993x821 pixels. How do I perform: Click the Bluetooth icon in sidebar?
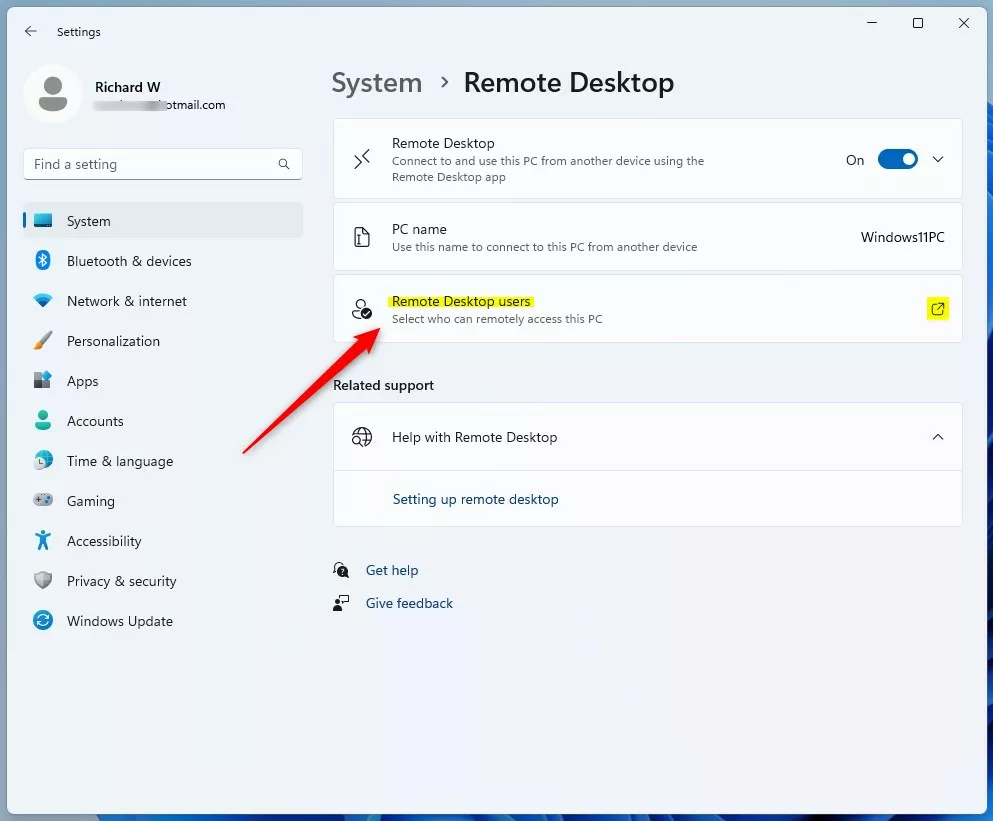point(42,260)
